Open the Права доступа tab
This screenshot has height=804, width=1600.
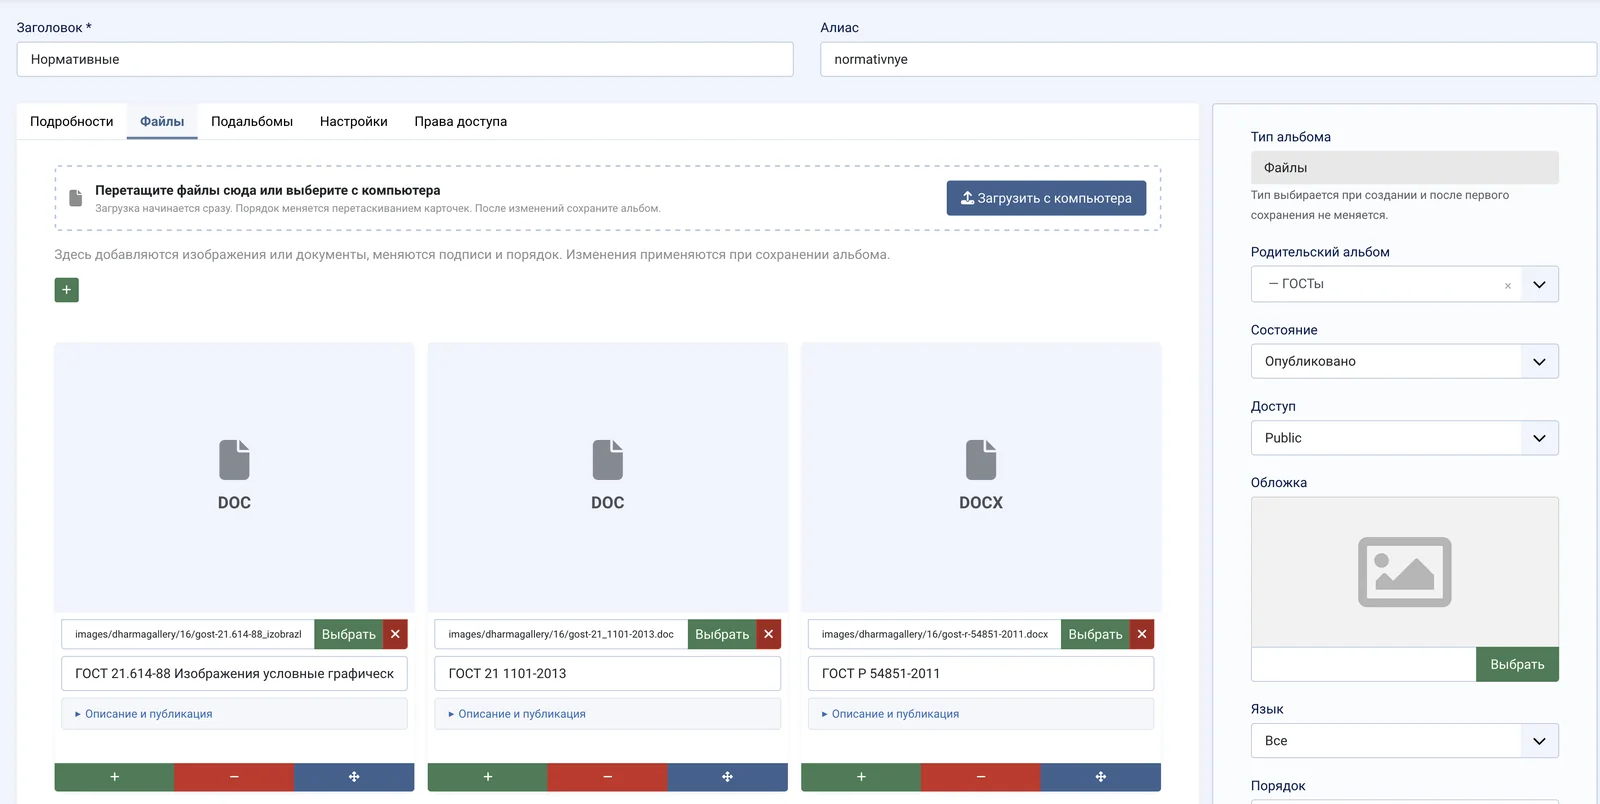pyautogui.click(x=460, y=121)
